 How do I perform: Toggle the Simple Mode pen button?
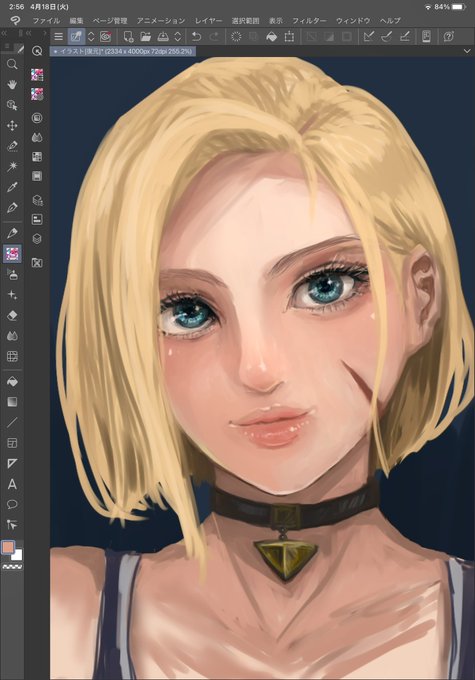(x=76, y=36)
